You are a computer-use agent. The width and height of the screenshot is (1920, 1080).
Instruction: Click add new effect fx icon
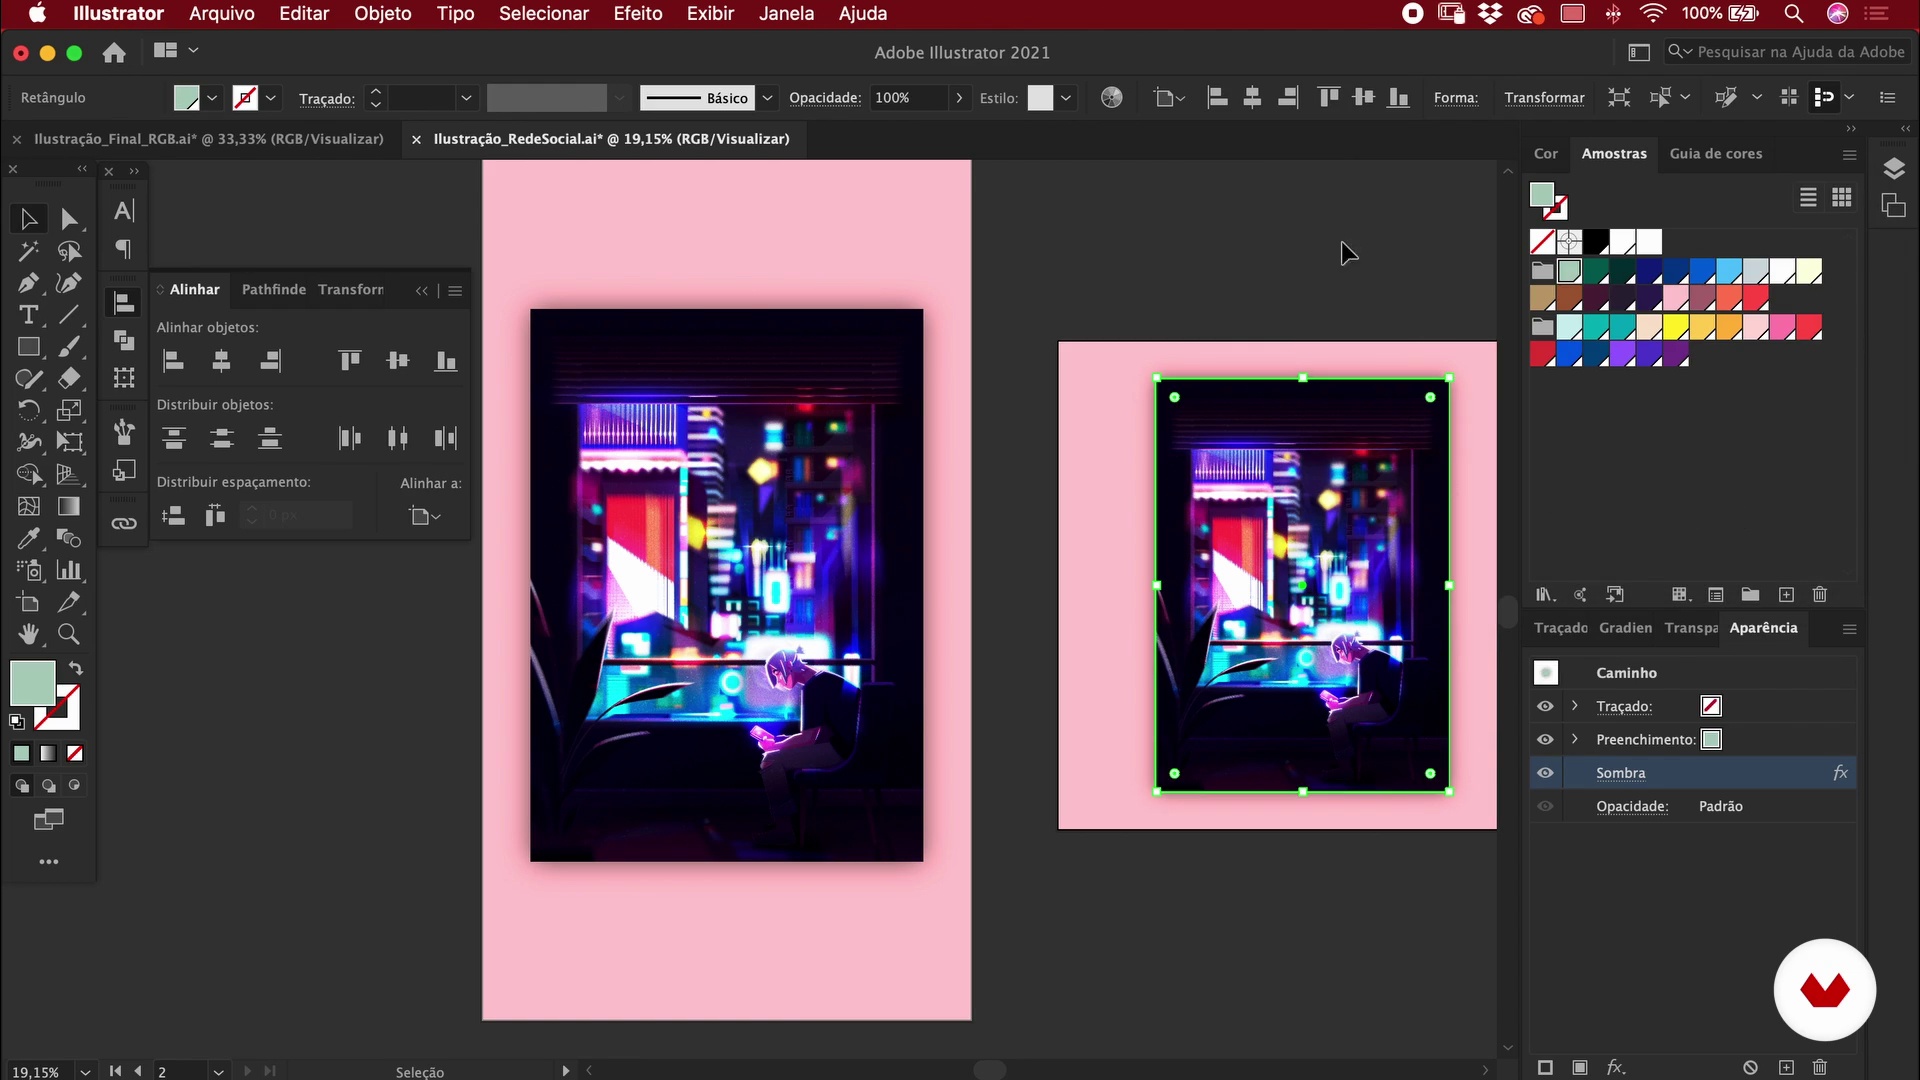point(1614,1067)
